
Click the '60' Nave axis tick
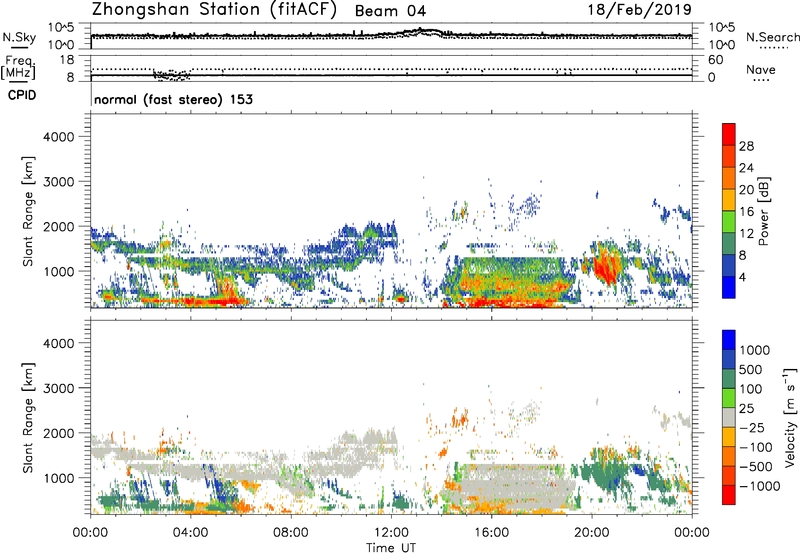point(716,60)
